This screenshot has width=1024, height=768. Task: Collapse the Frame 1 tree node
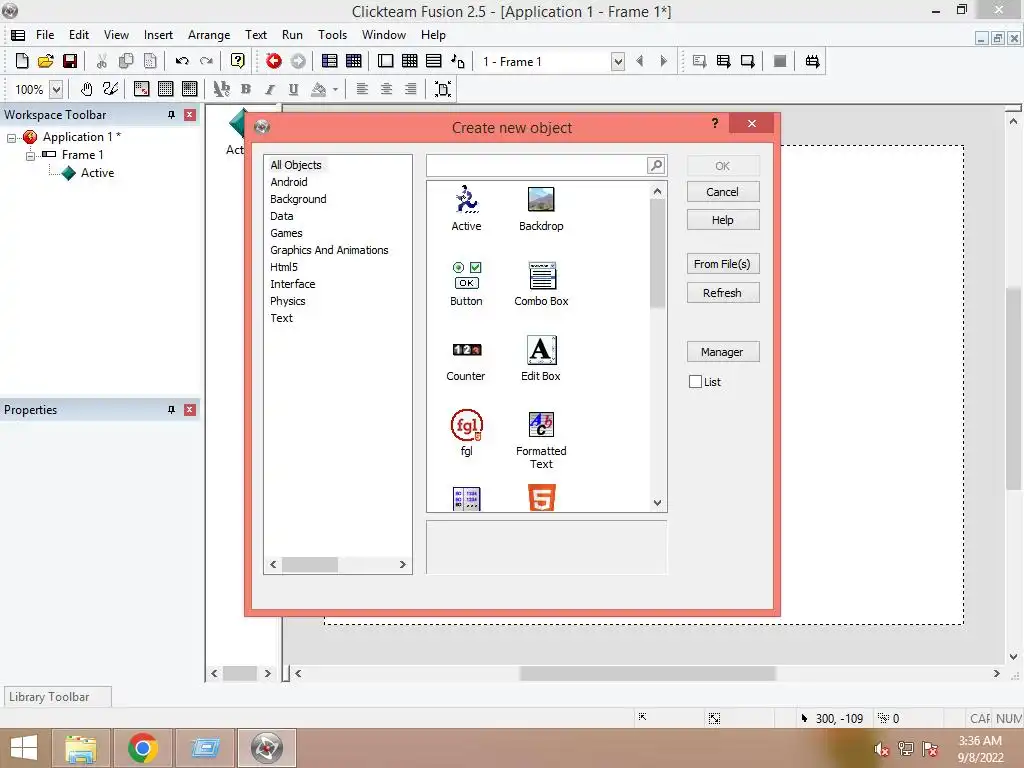30,156
